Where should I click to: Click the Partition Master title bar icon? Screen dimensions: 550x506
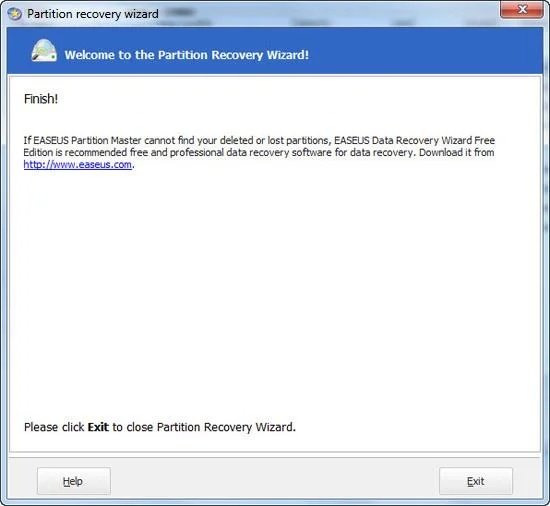[x=14, y=14]
